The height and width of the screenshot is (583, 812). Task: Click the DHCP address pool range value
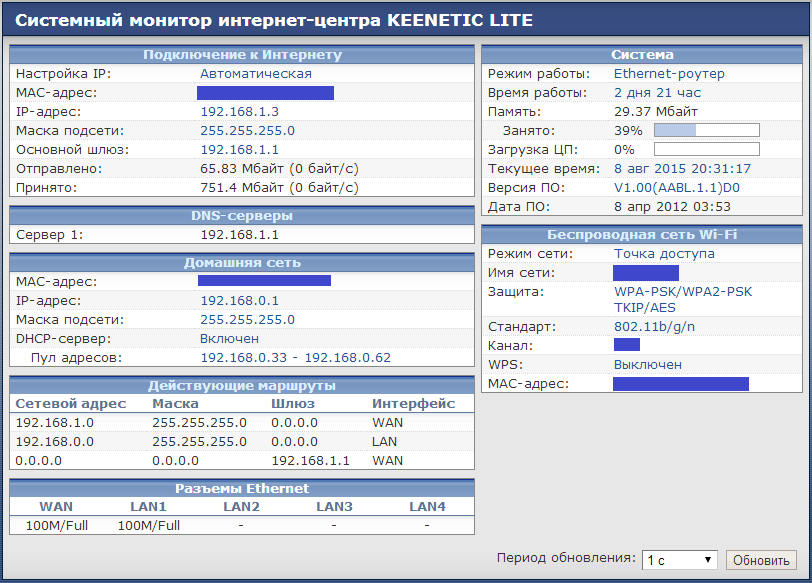295,357
